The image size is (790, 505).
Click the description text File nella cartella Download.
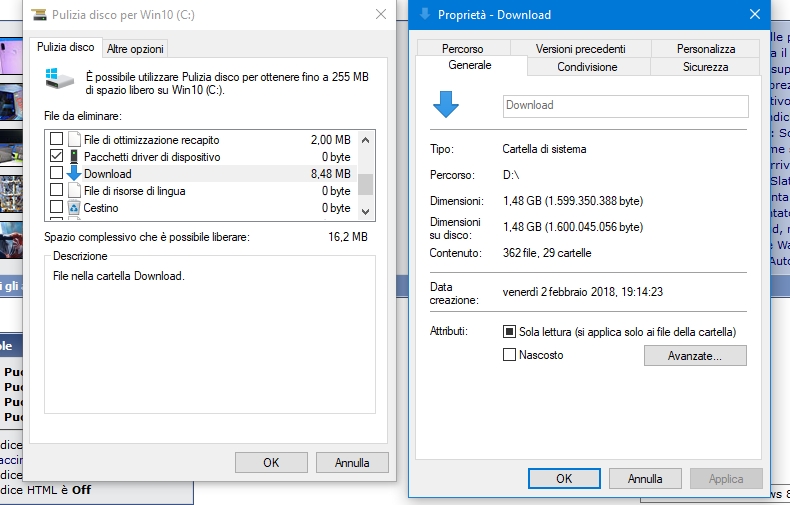click(119, 276)
